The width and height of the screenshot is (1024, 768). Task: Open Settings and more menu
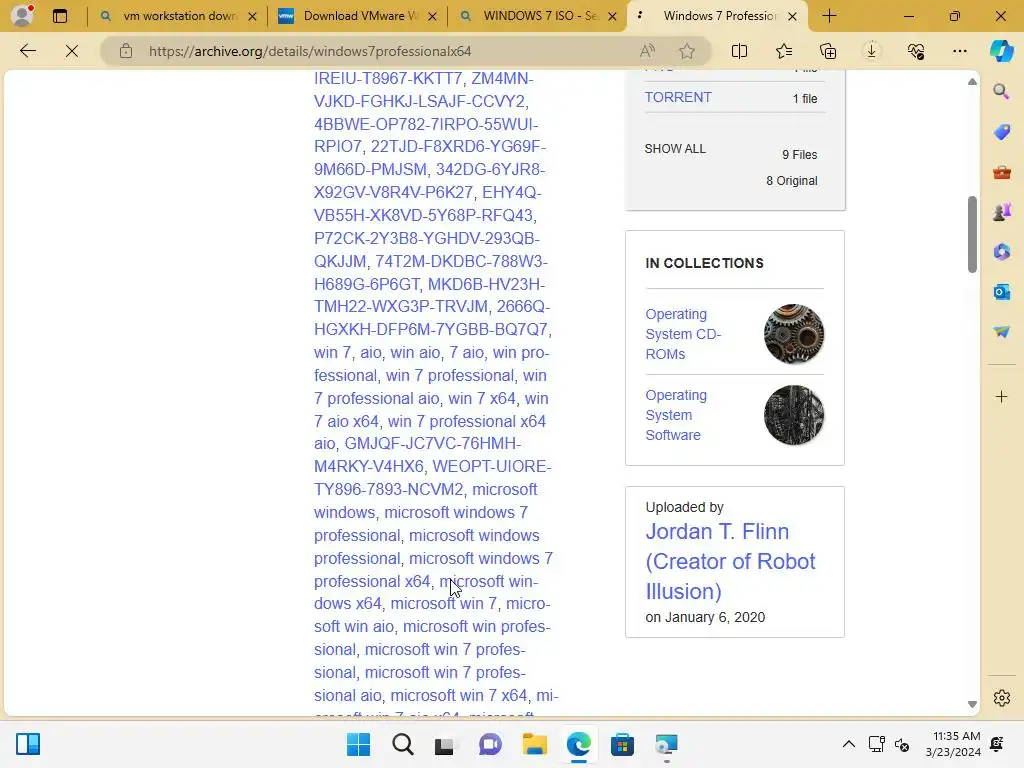click(x=959, y=51)
